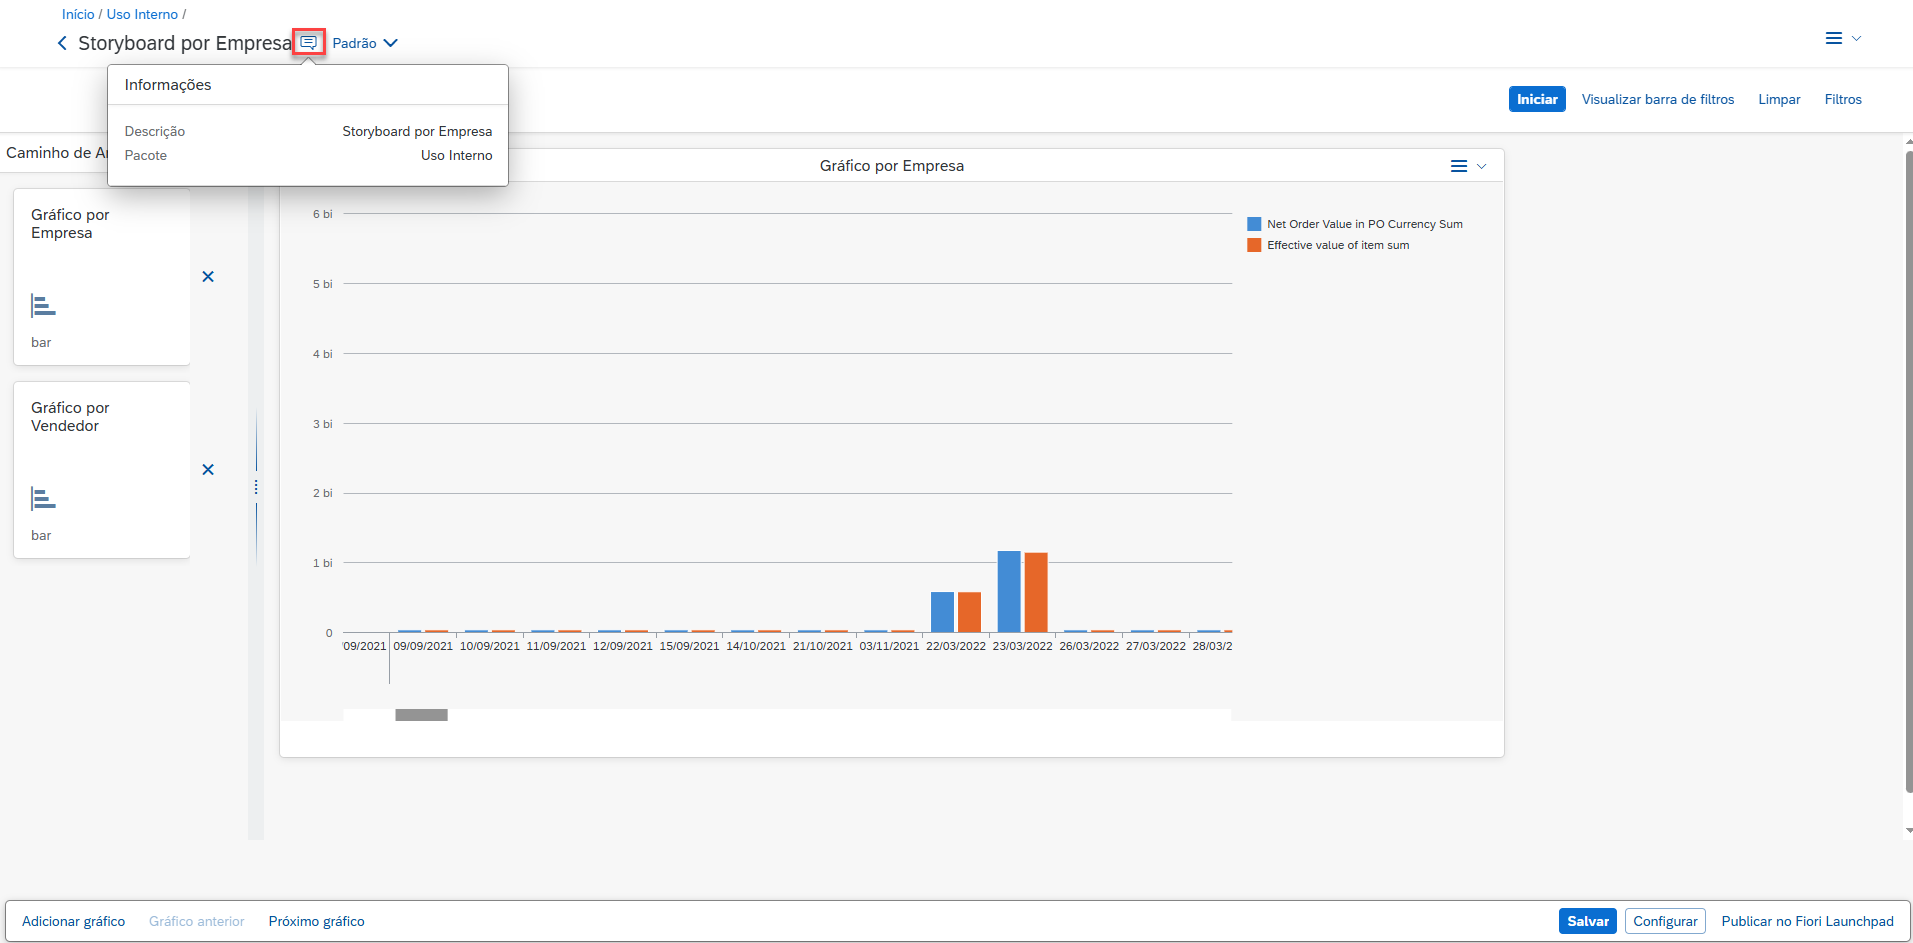Remove Gráfico por Vendedor from the path
This screenshot has width=1913, height=943.
(x=208, y=470)
